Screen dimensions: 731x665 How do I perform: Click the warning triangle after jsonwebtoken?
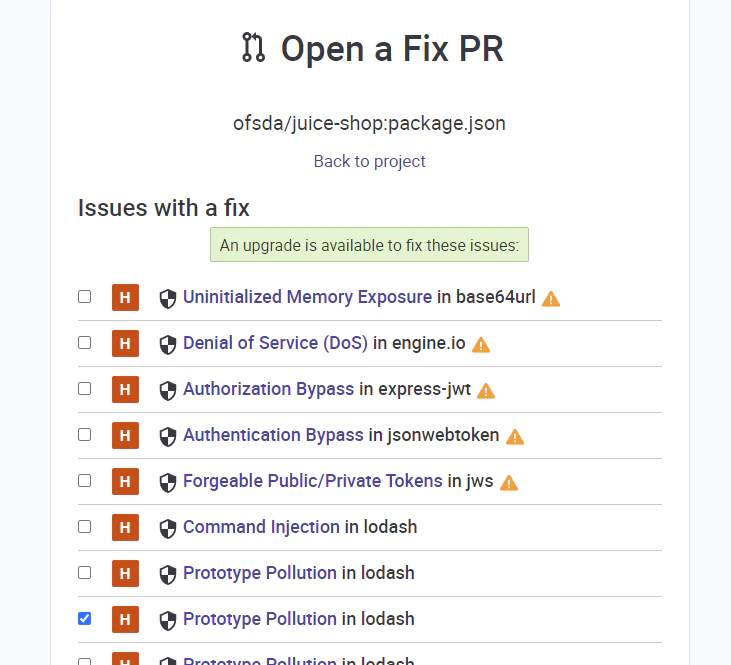(515, 436)
